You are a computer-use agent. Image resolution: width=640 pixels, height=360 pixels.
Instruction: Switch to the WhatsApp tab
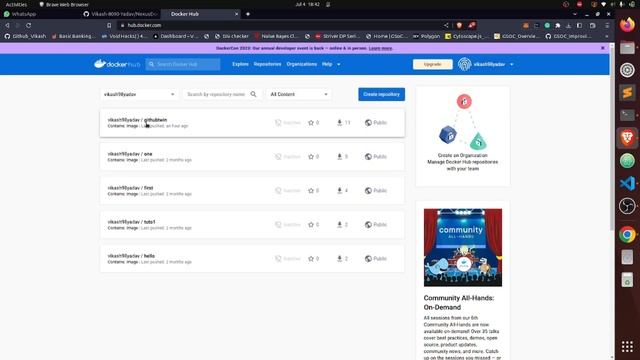[x=40, y=14]
